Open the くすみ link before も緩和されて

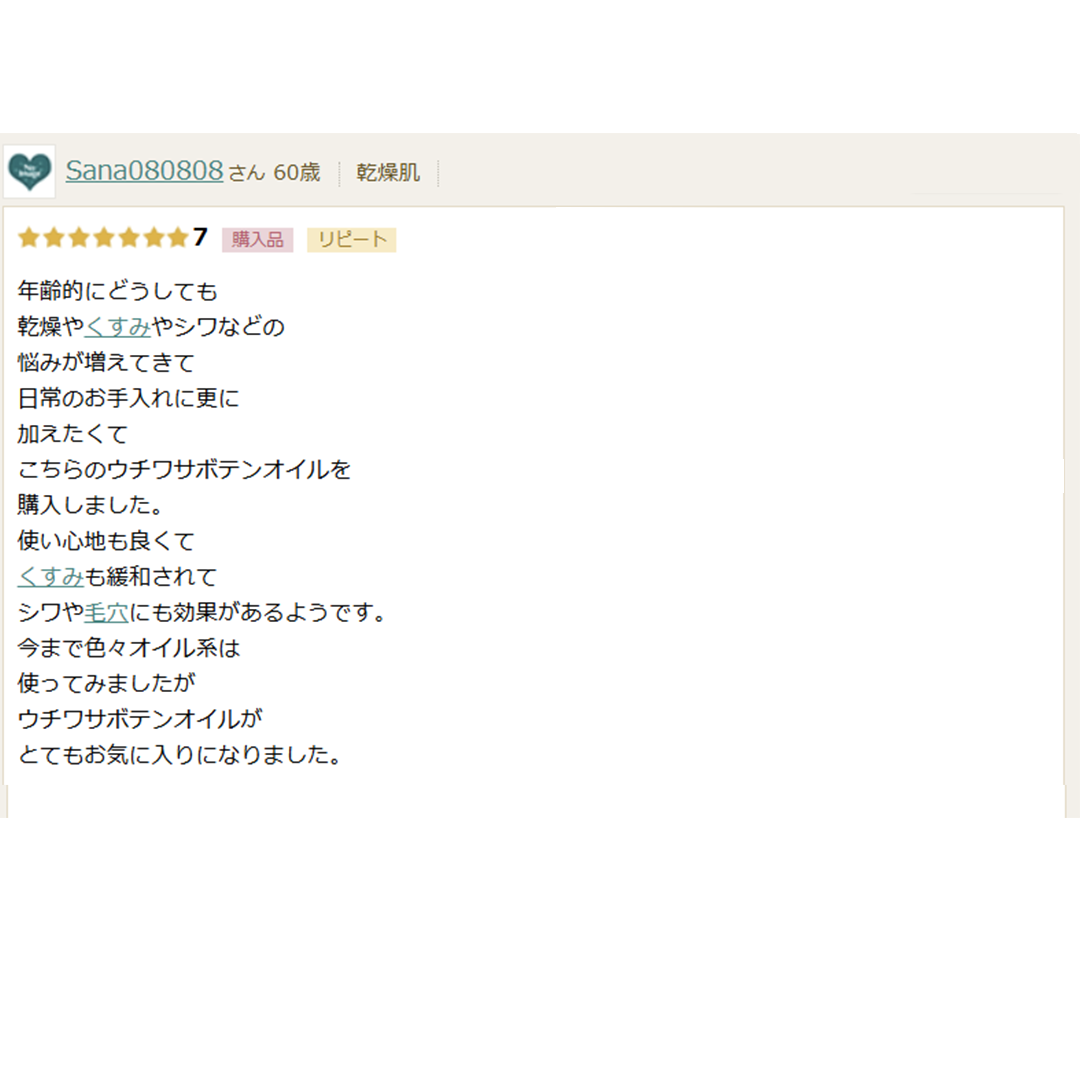click(x=51, y=577)
